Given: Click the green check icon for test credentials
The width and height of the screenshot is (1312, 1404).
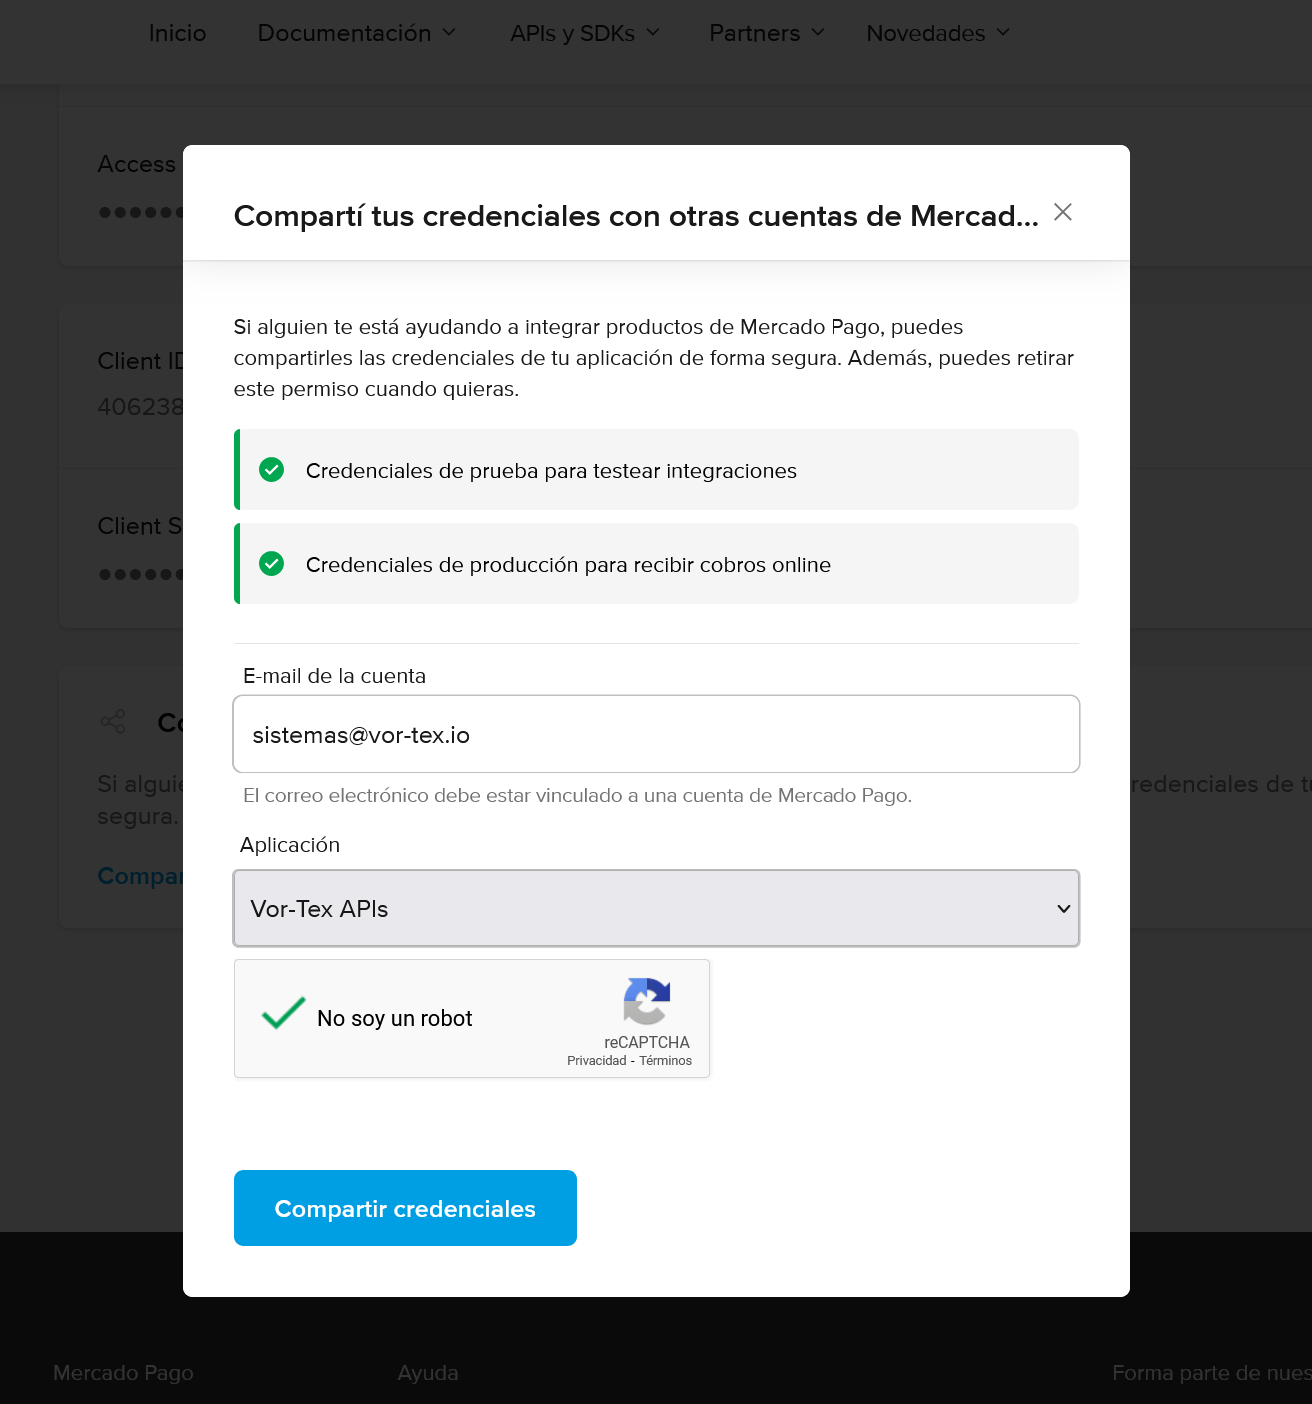Looking at the screenshot, I should [272, 470].
